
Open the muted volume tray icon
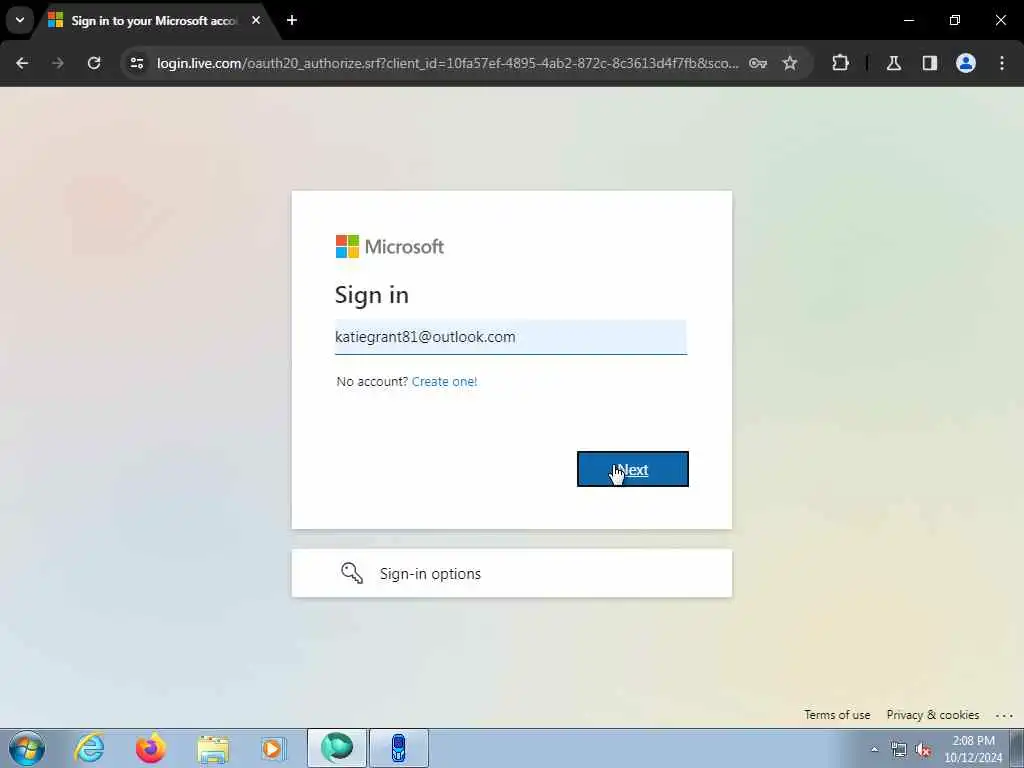[923, 750]
